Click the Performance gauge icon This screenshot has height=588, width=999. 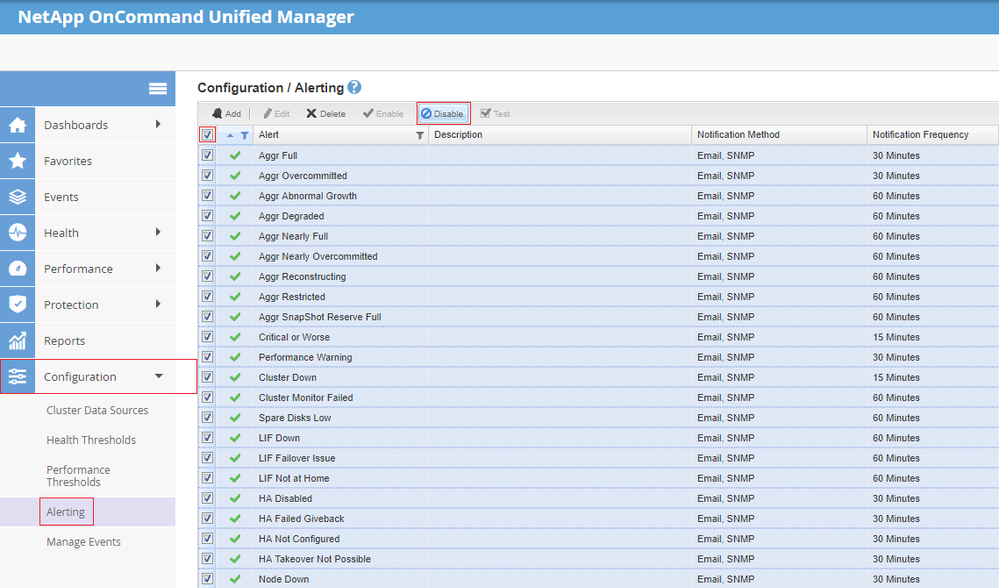(x=18, y=269)
